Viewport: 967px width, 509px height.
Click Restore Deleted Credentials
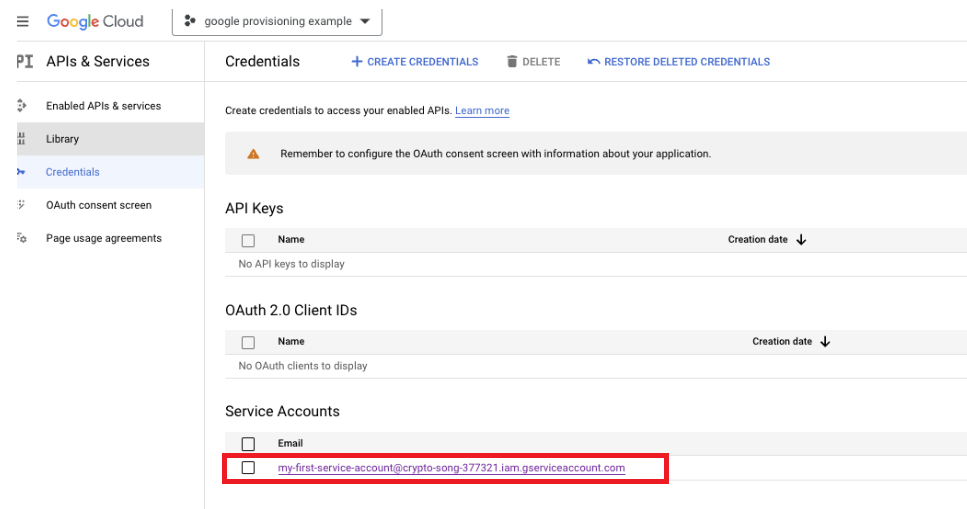pos(679,62)
